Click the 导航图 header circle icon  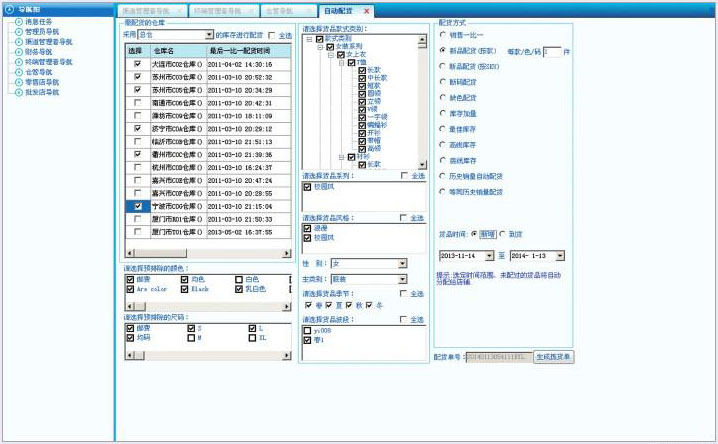pyautogui.click(x=10, y=9)
